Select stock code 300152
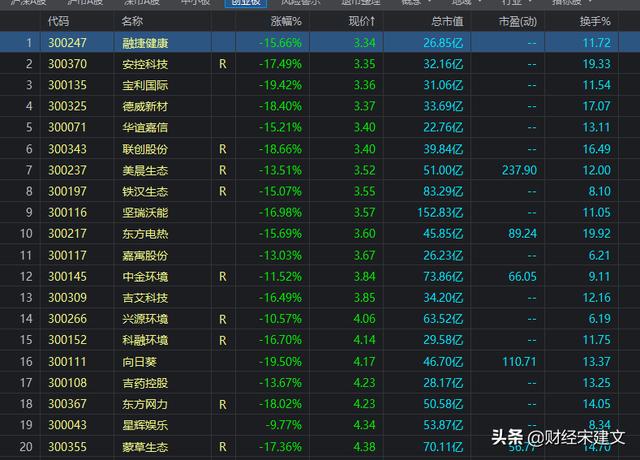Viewport: 640px width, 460px height. click(x=67, y=340)
